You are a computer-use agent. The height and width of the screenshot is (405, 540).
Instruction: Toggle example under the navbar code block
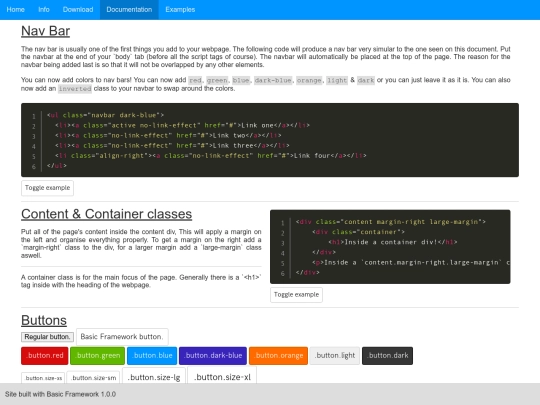[x=47, y=188]
